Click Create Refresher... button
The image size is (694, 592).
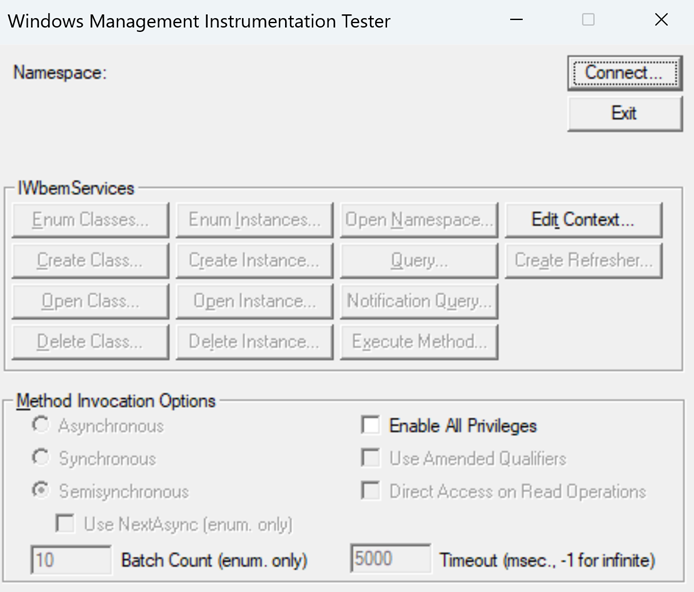pyautogui.click(x=583, y=261)
